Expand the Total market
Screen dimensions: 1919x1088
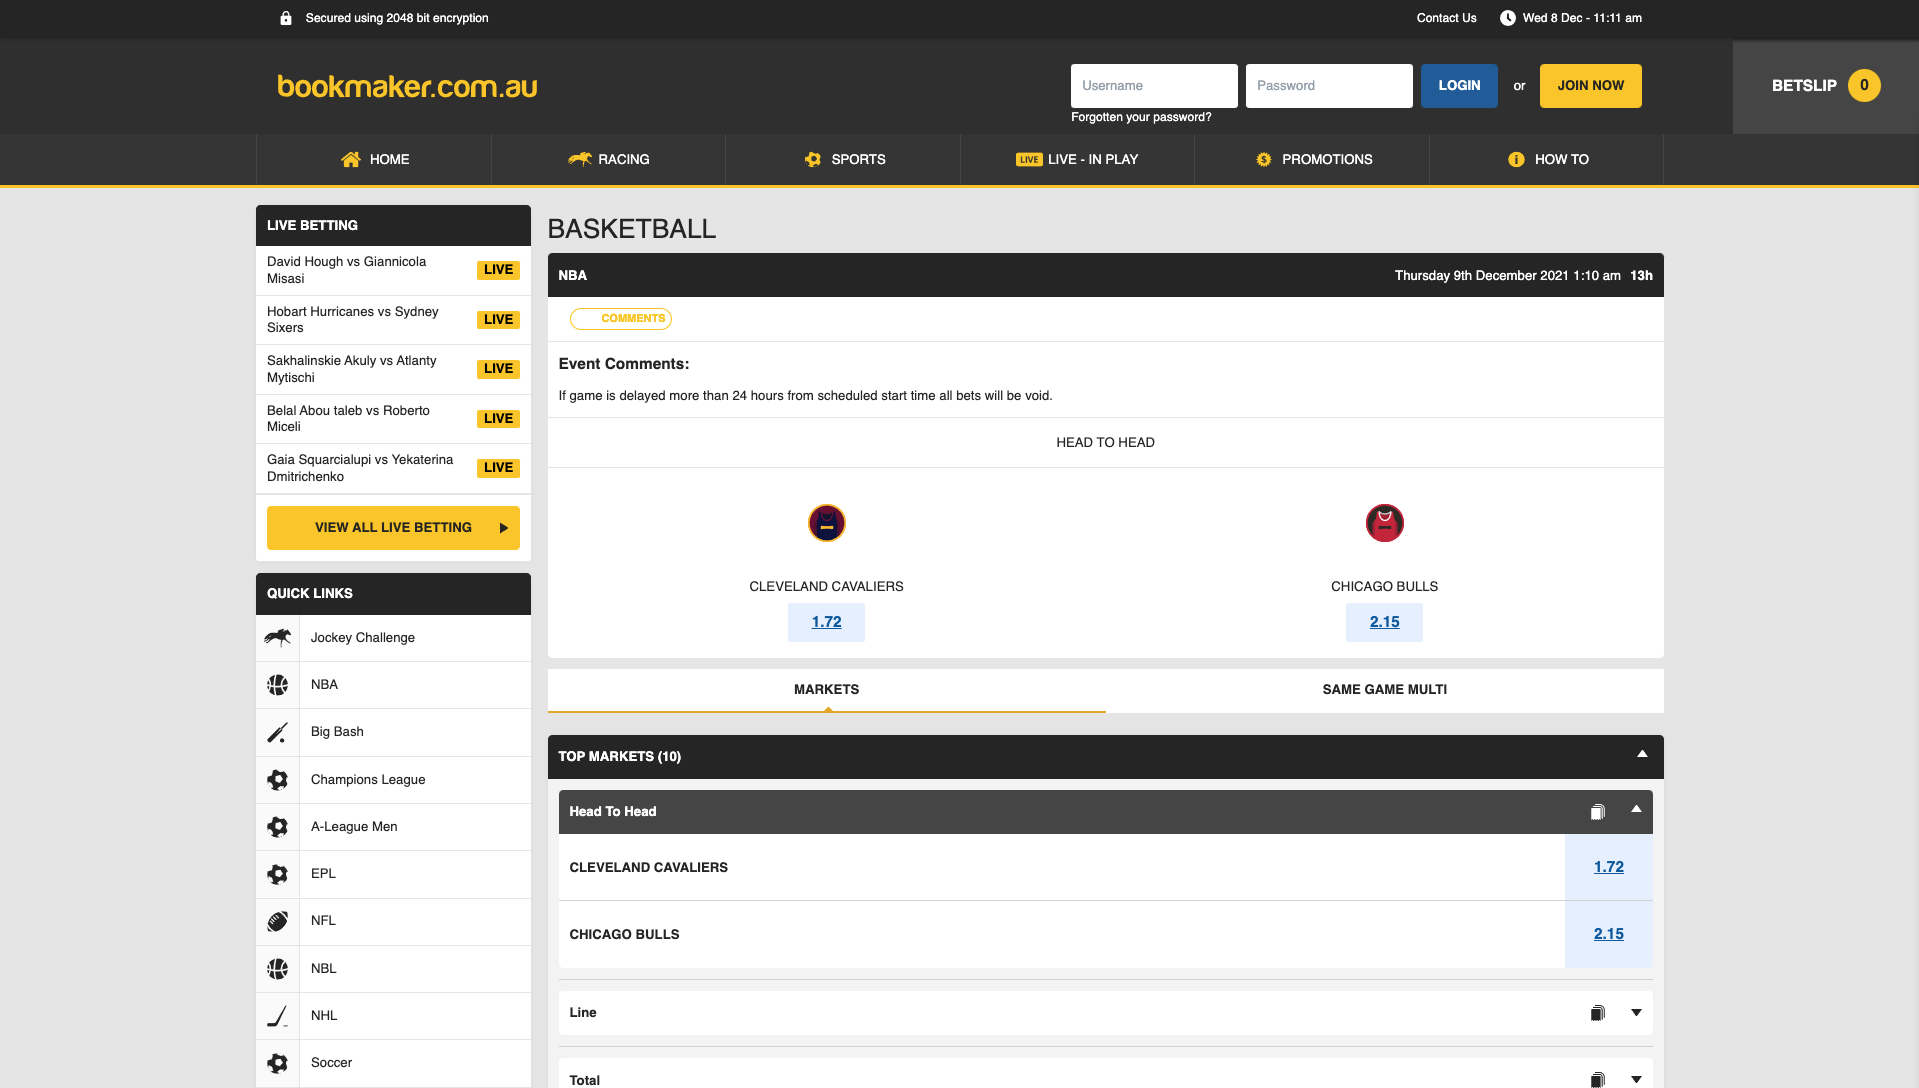1636,1080
